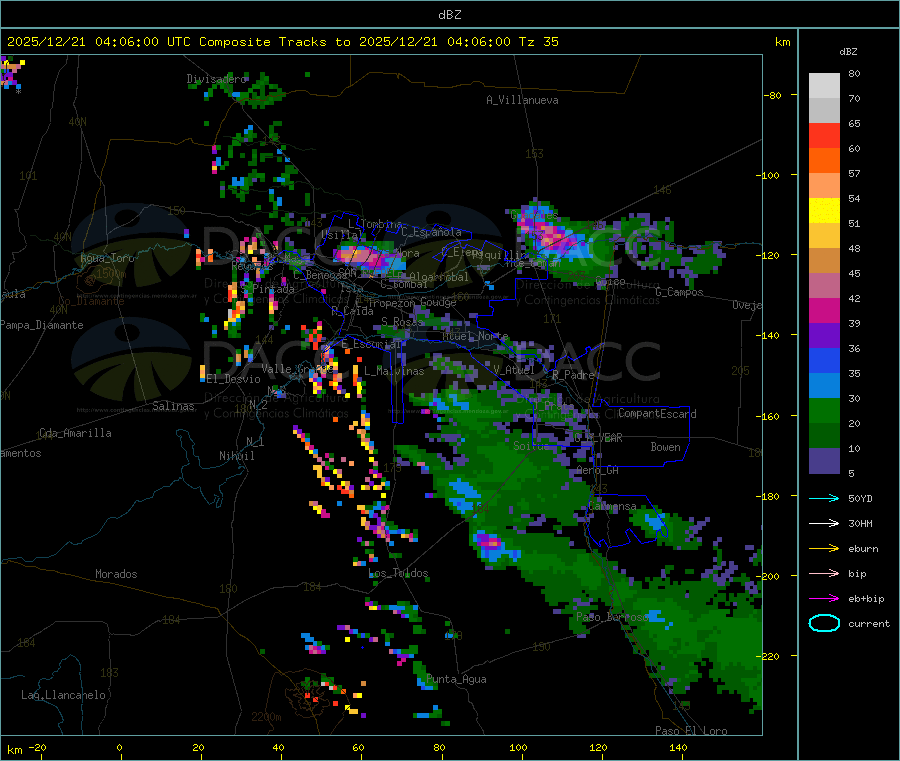Viewport: 900px width, 761px height.
Task: Click the 2200m elevation contour label
Action: [x=266, y=717]
